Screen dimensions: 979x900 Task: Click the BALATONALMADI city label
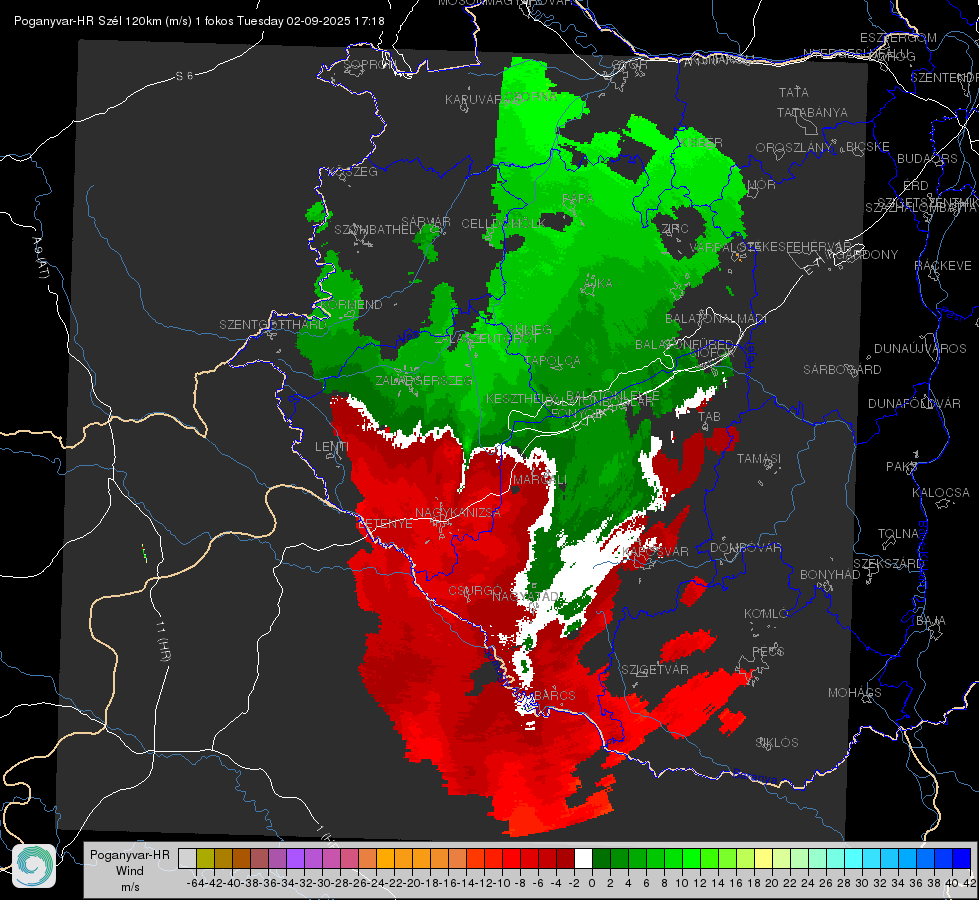pyautogui.click(x=716, y=319)
